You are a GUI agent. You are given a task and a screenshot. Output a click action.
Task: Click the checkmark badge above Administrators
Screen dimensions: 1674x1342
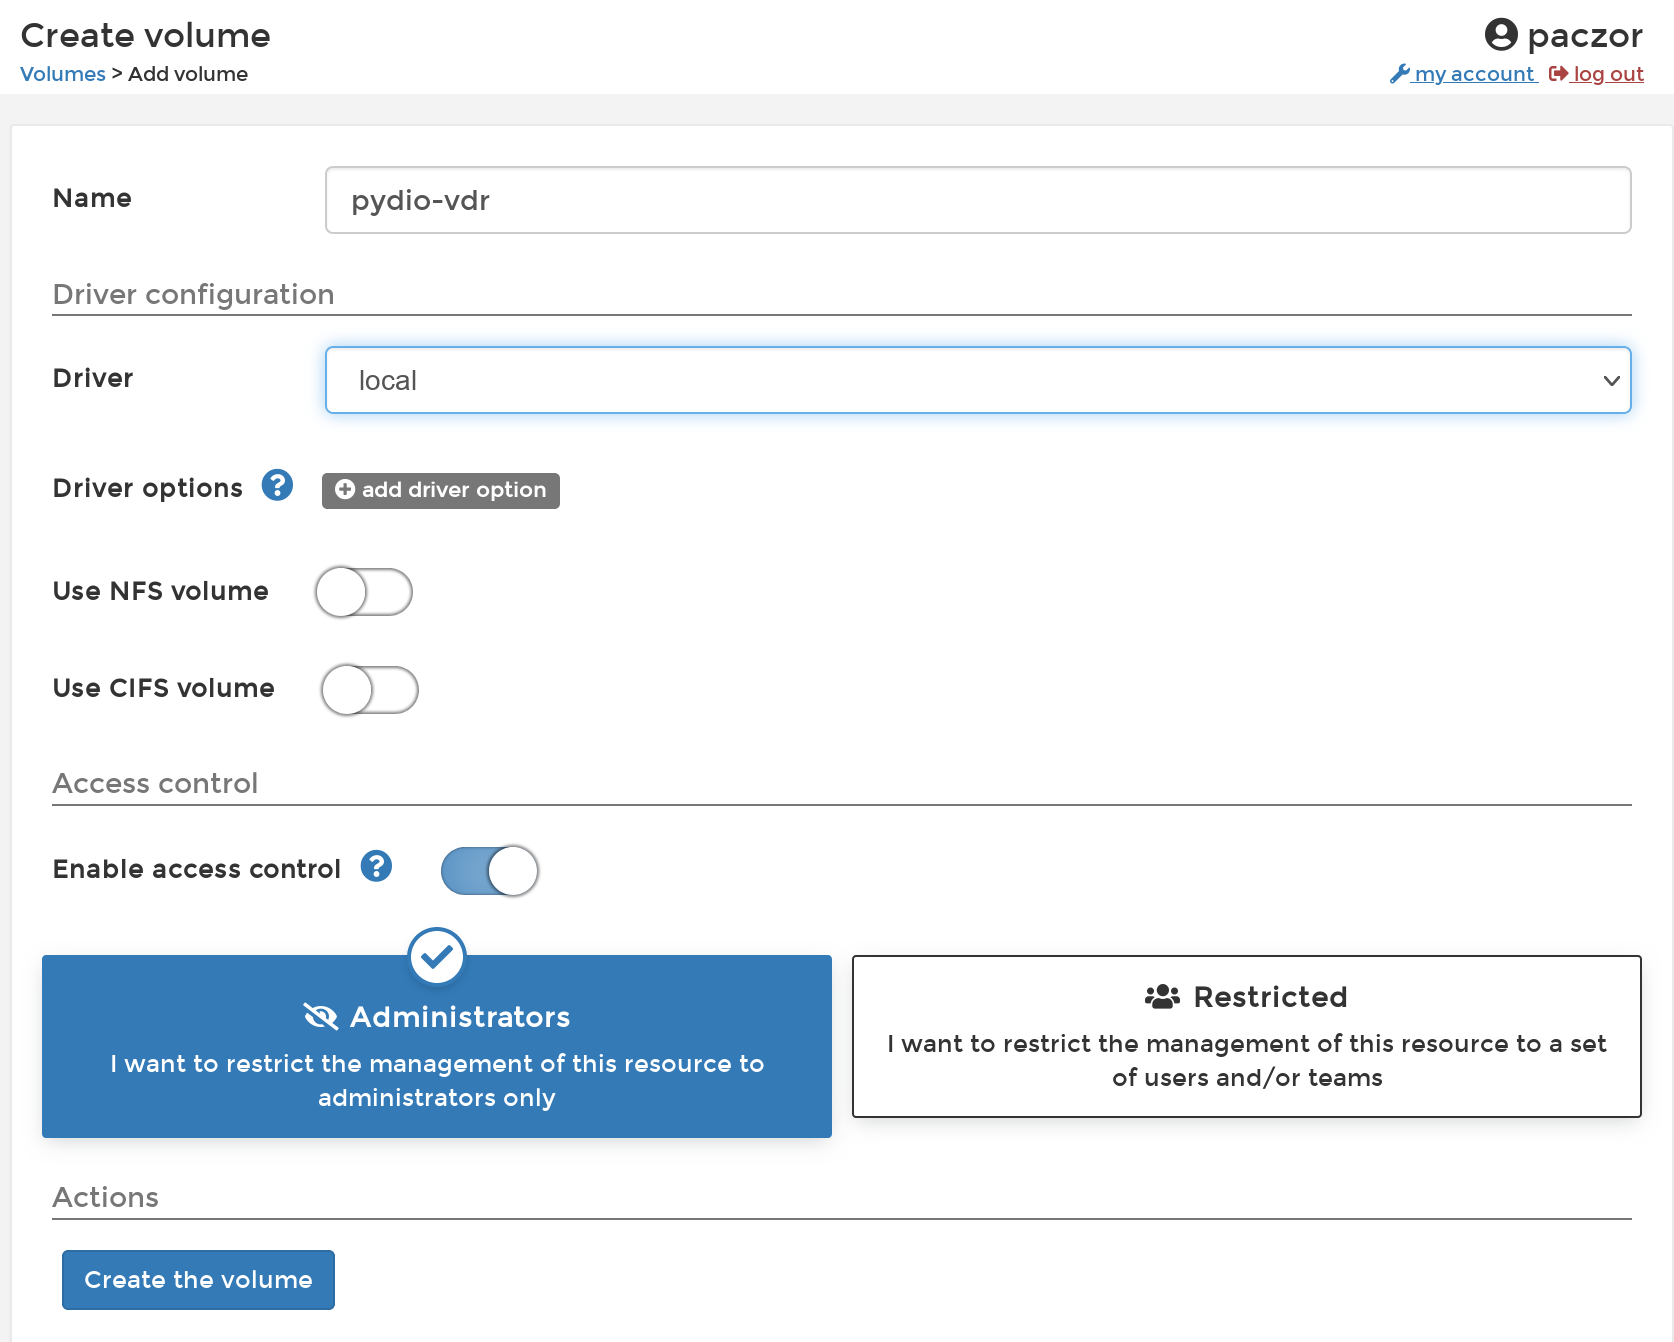(x=437, y=957)
